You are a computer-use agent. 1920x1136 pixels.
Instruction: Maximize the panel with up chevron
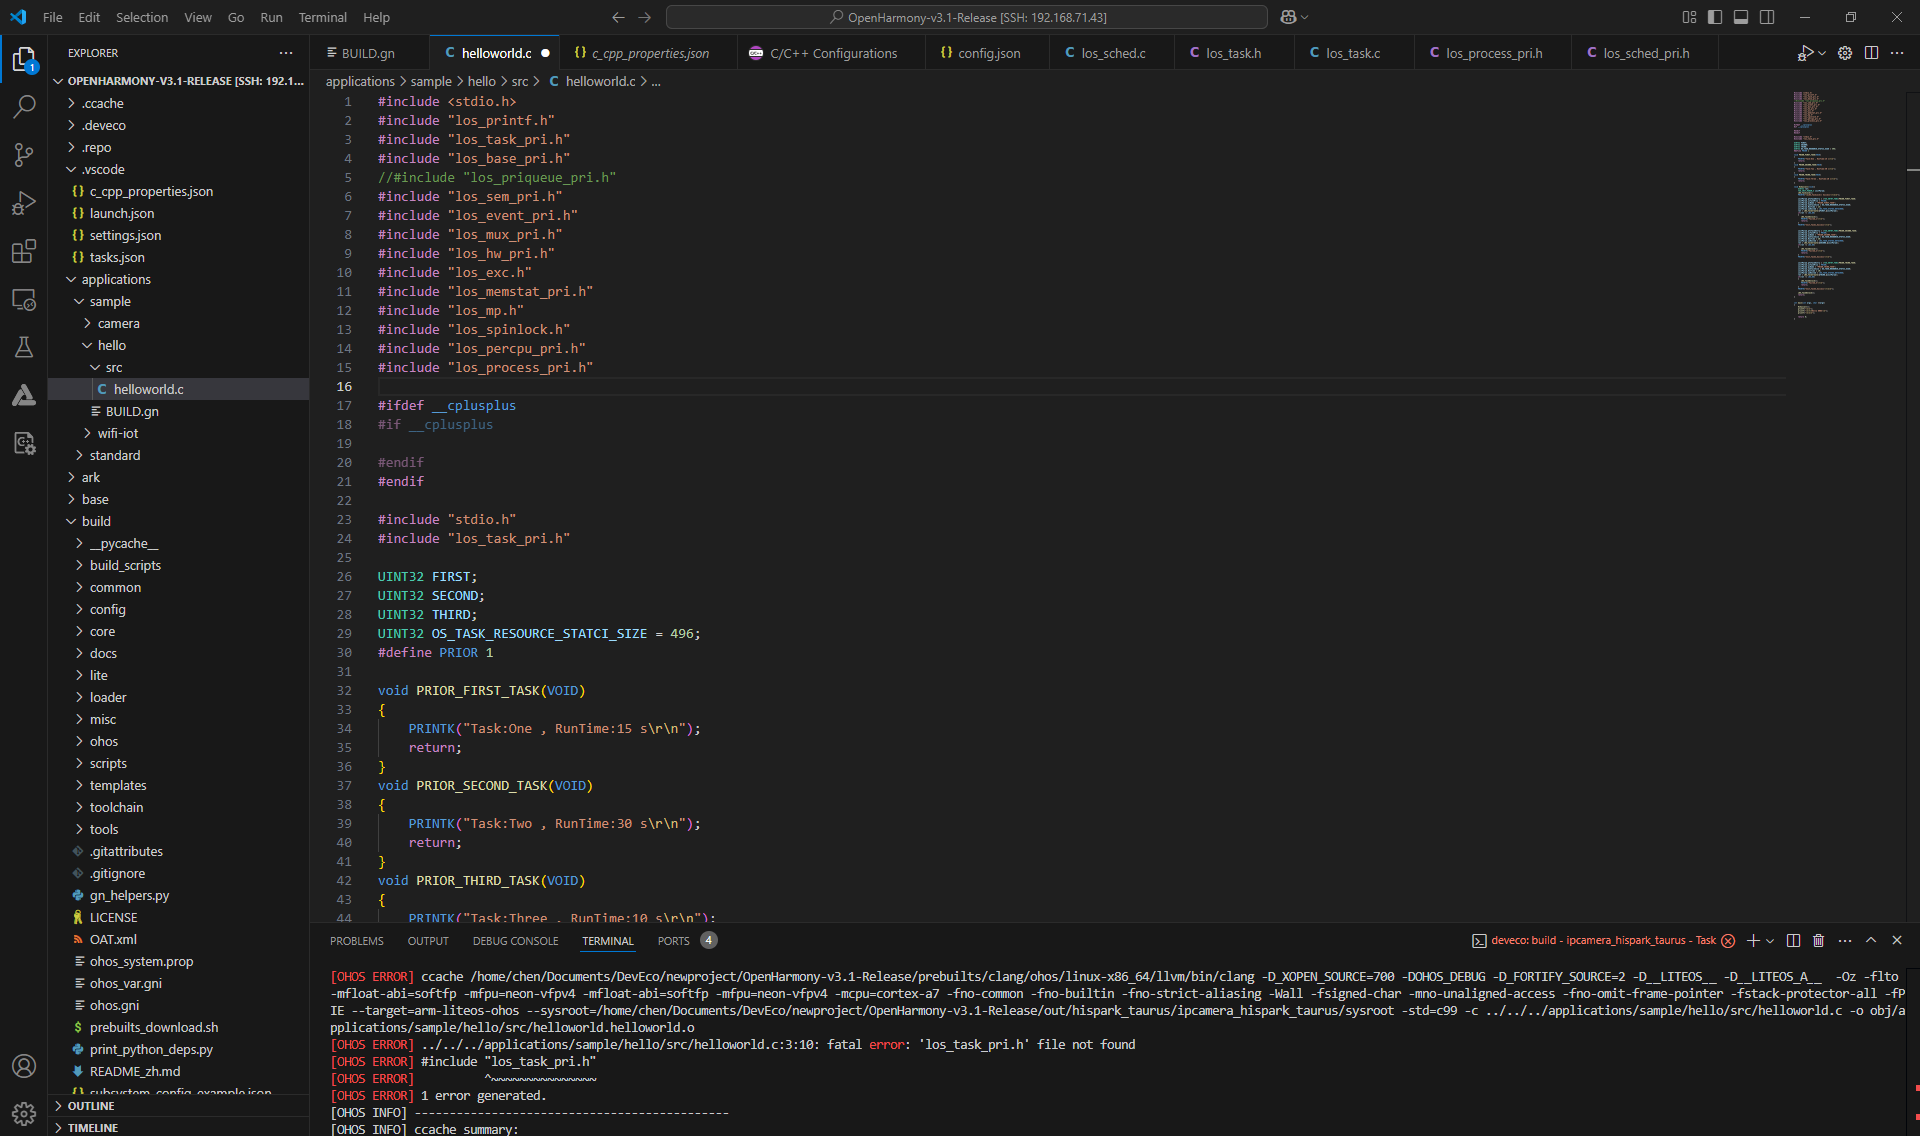[x=1871, y=940]
